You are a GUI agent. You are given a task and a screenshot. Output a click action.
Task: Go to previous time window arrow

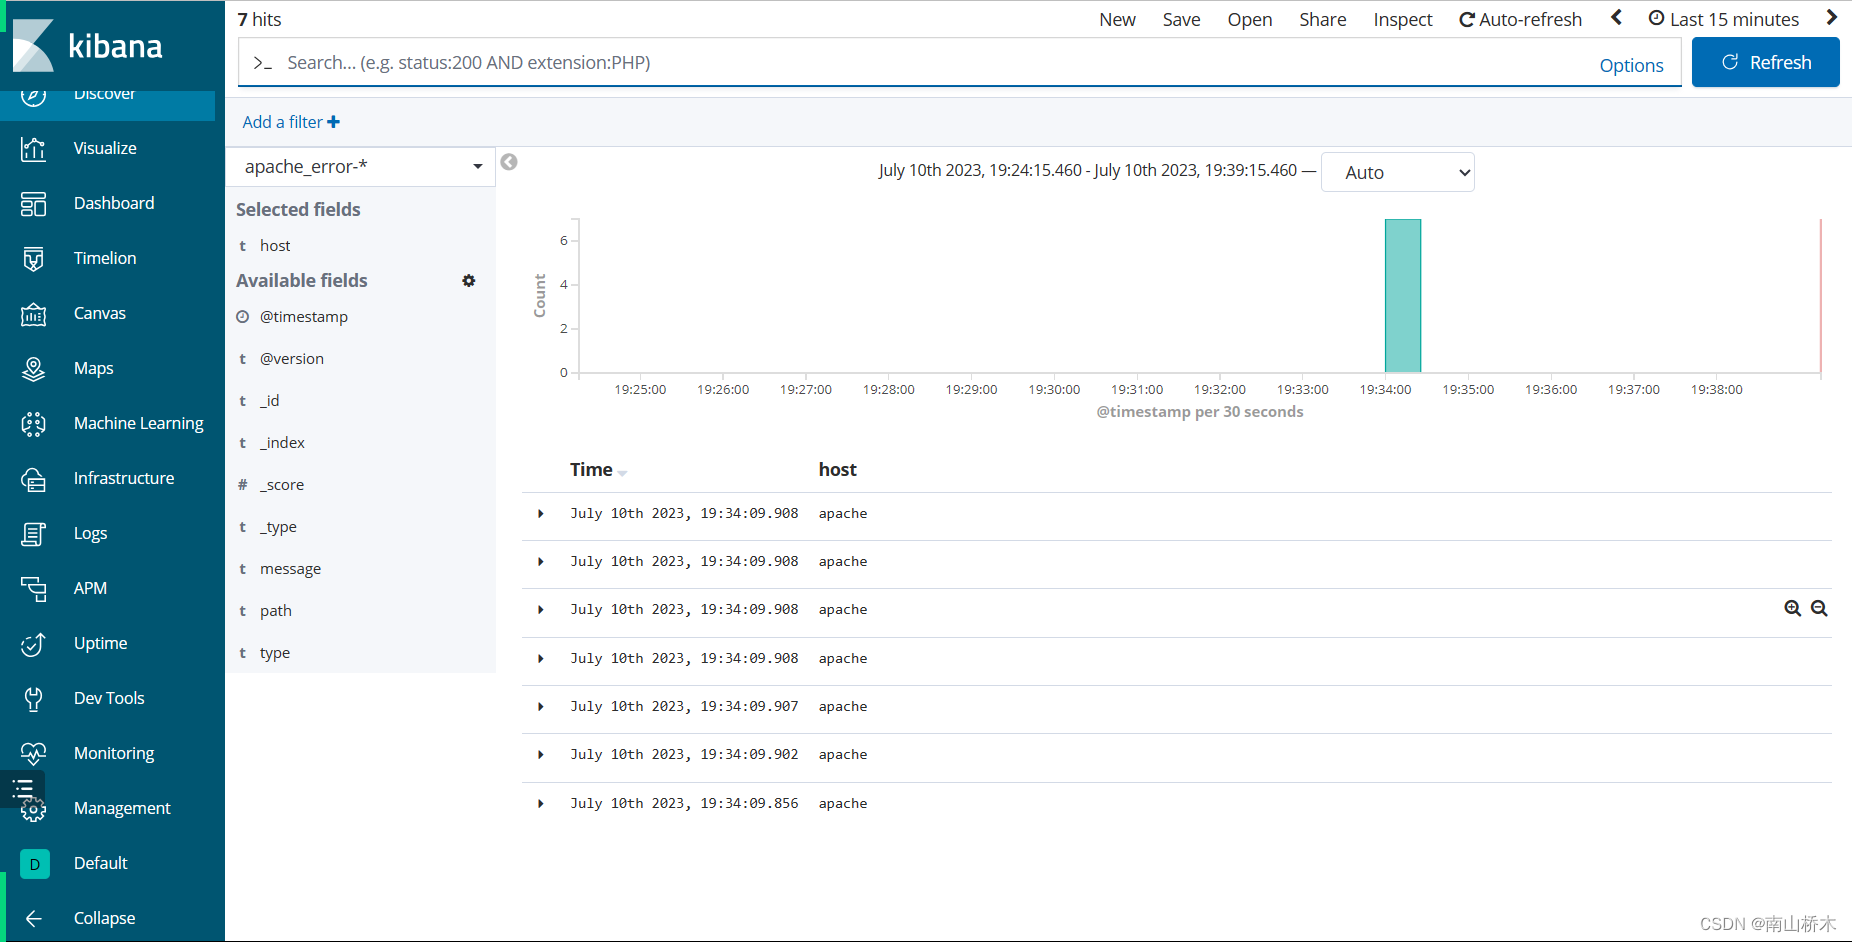1616,17
